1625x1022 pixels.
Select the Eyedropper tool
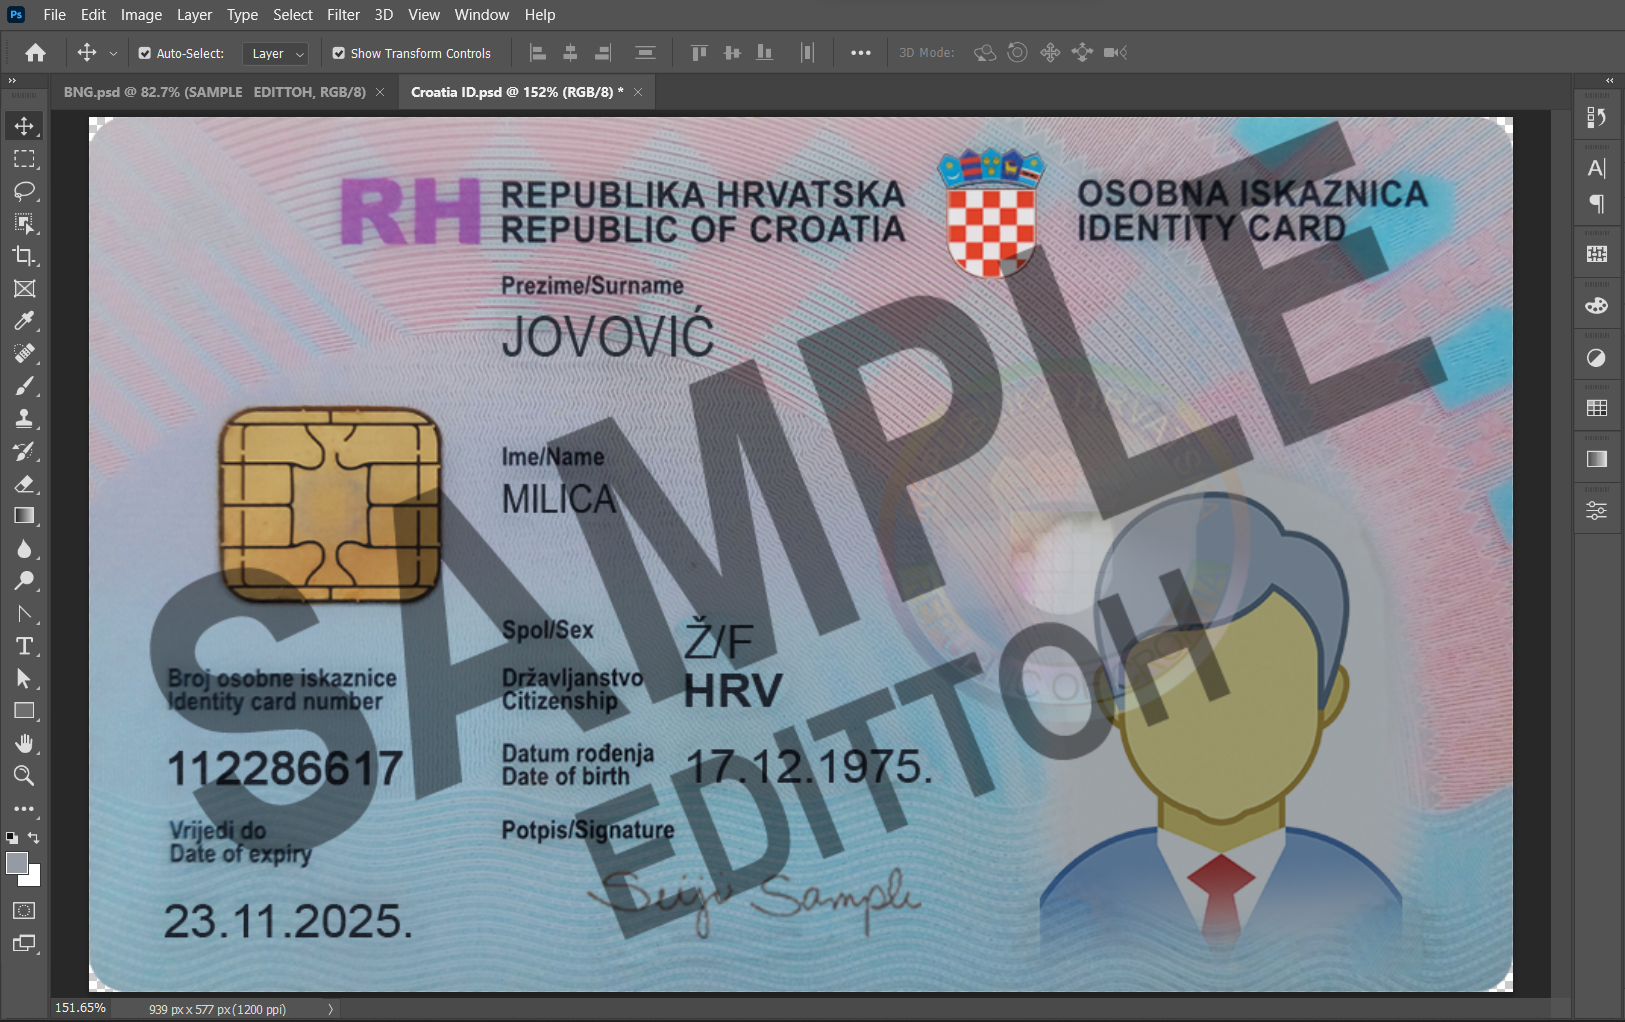click(24, 321)
